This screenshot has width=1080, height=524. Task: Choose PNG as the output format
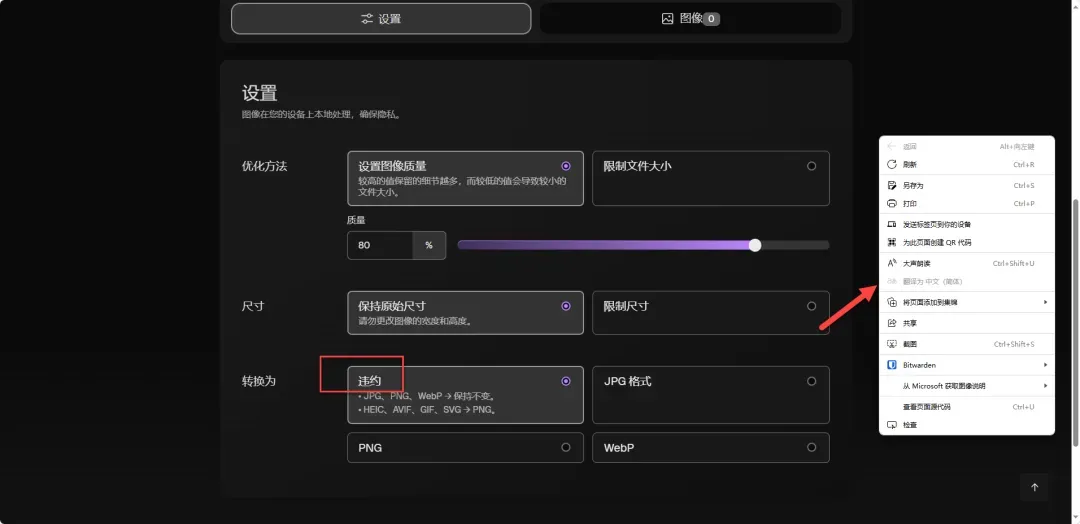(466, 448)
